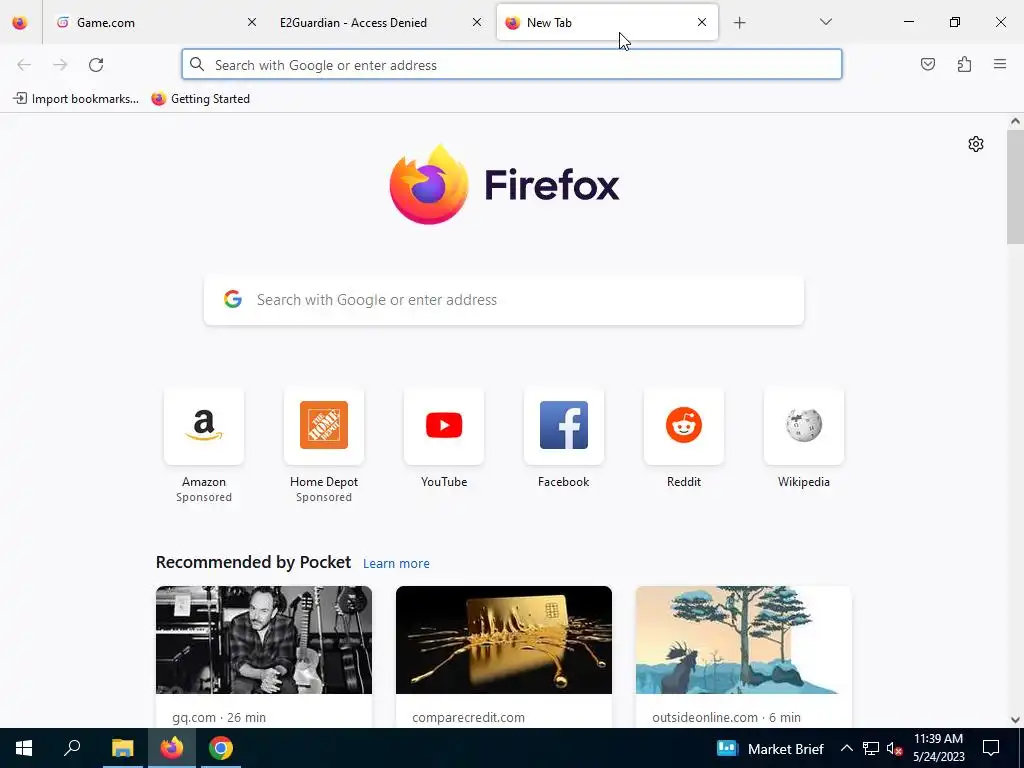Open the Market Brief taskbar widget
This screenshot has width=1024, height=768.
point(771,748)
